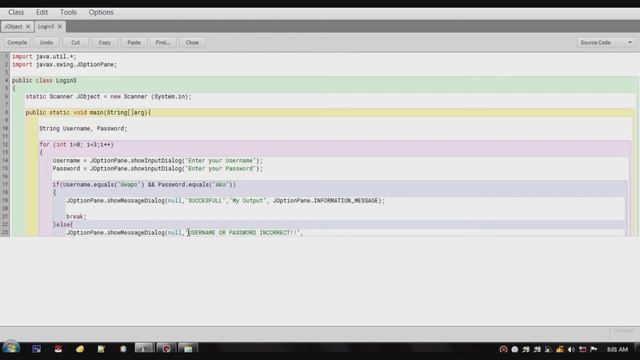This screenshot has width=640, height=360.
Task: Close the JObject tab with its X
Action: coord(28,27)
